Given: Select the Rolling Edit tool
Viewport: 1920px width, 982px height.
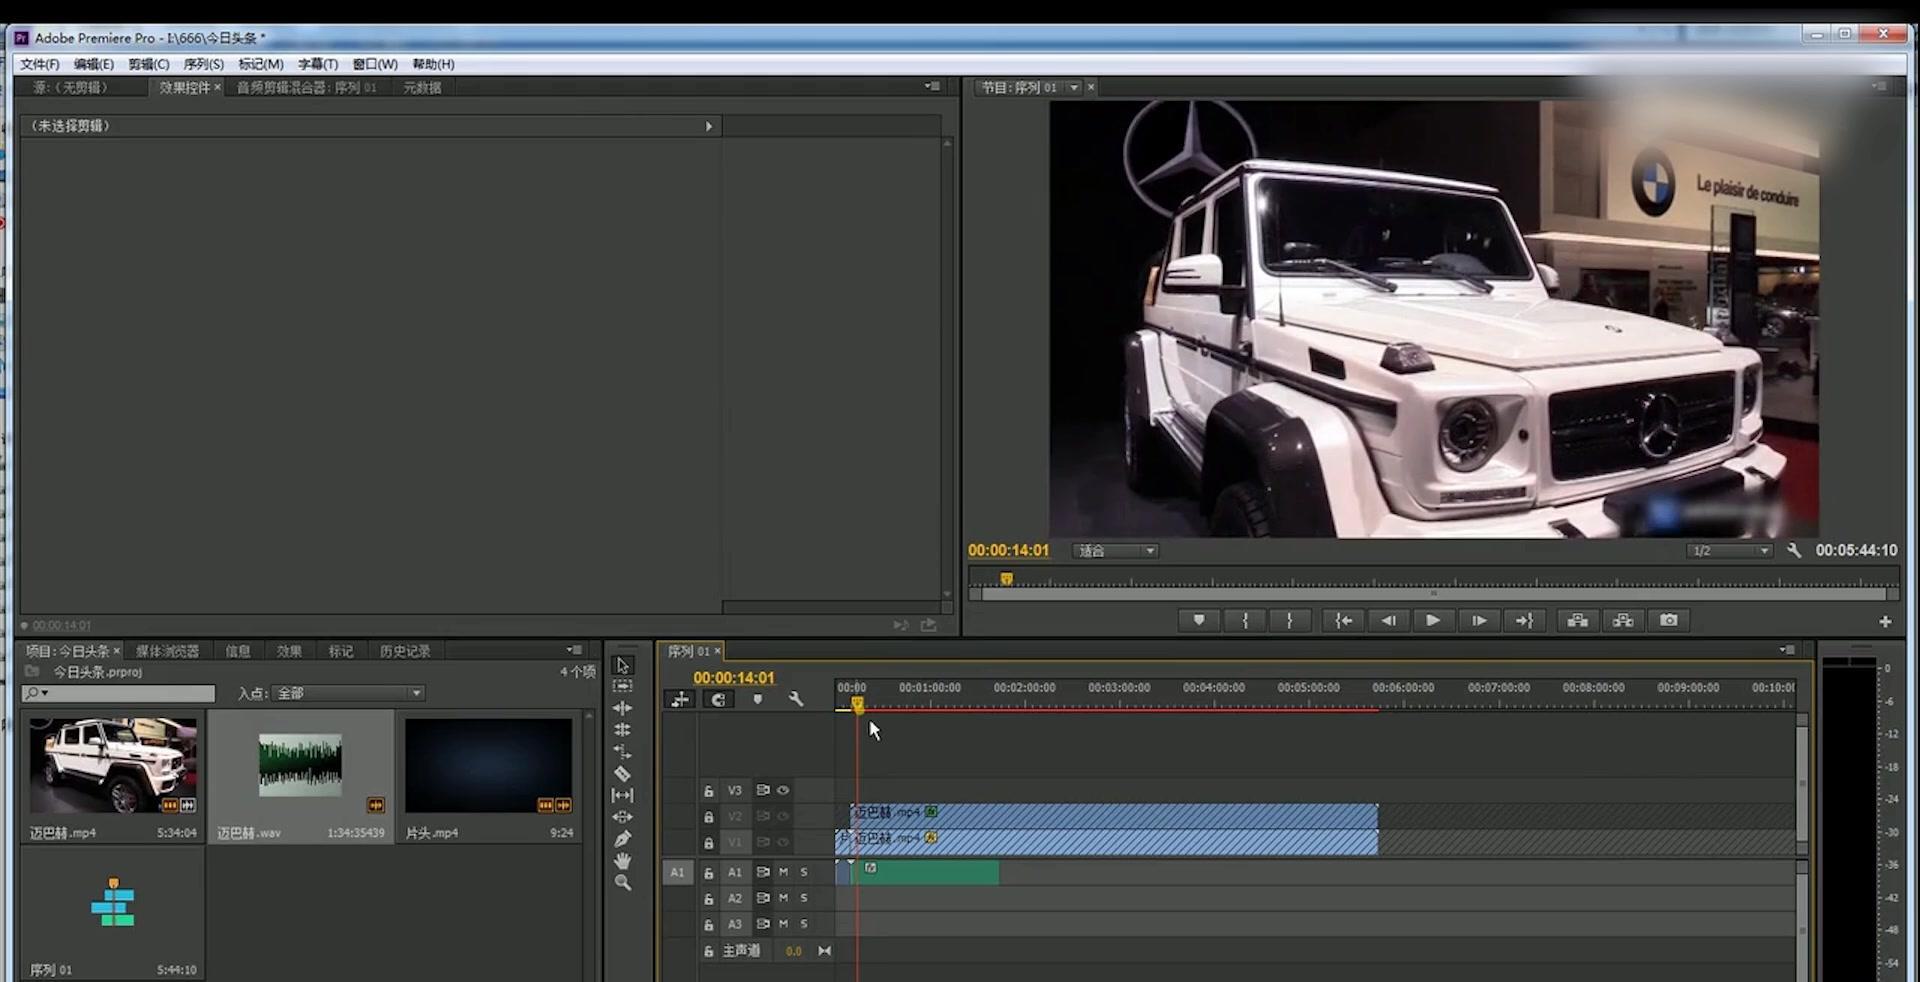Looking at the screenshot, I should [623, 730].
